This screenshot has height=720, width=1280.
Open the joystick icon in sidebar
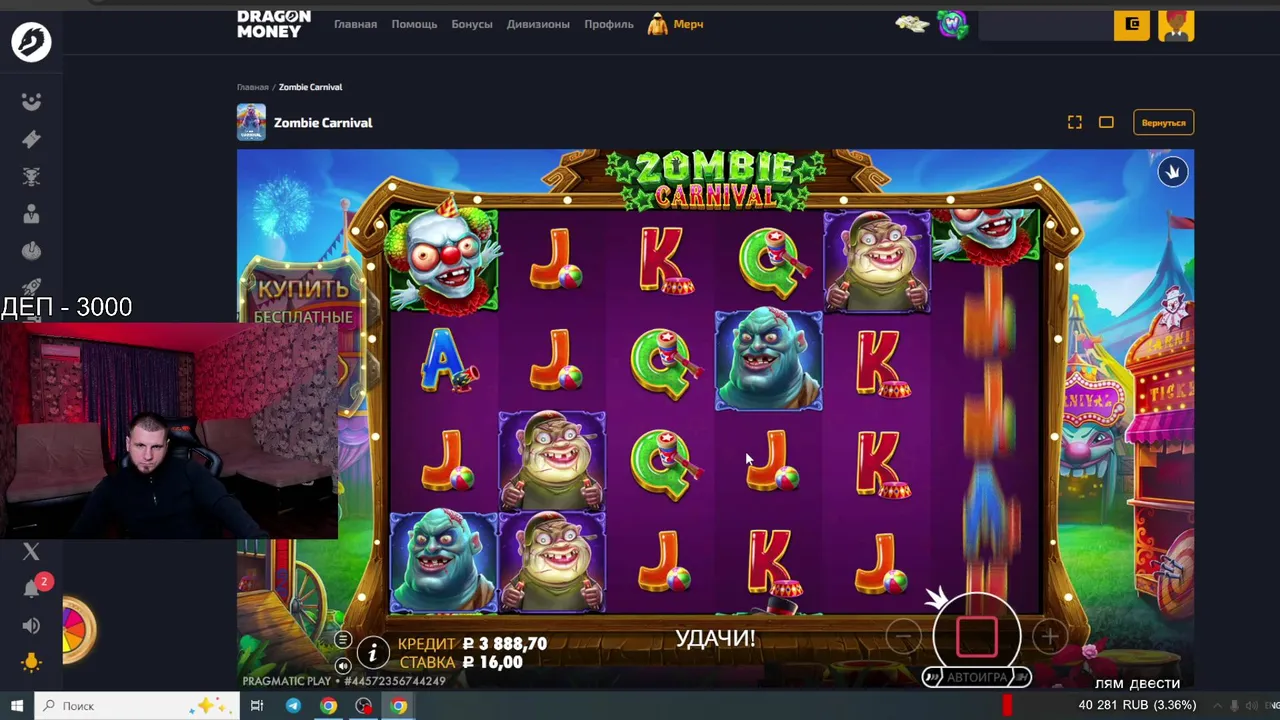31,251
